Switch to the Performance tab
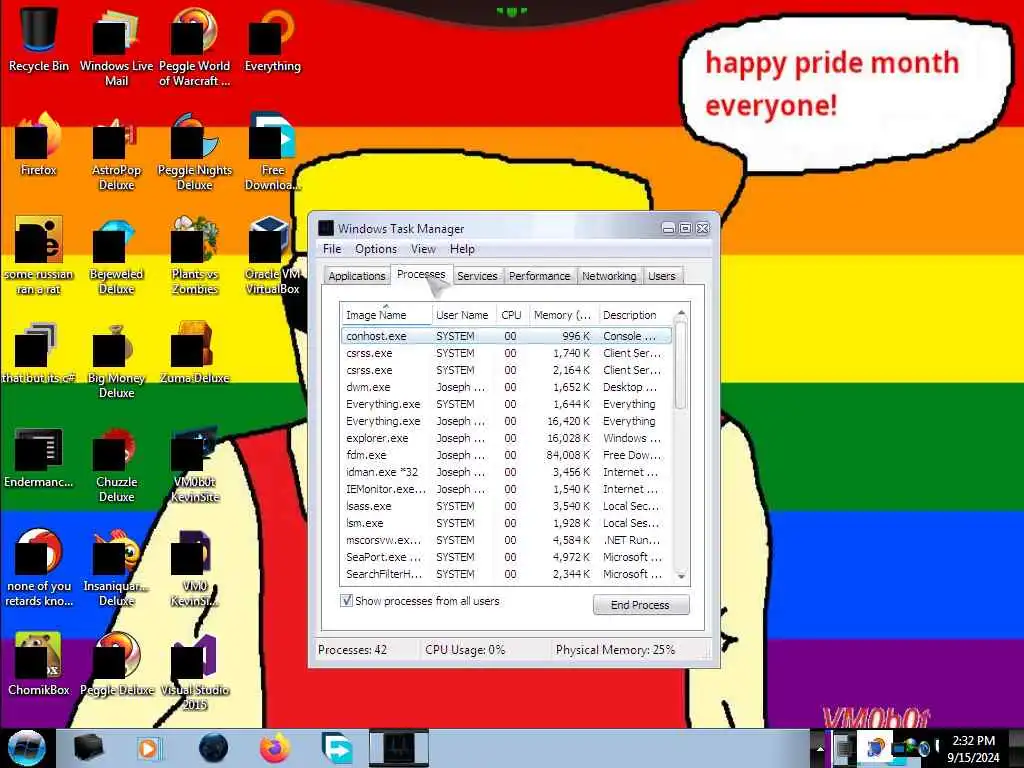The width and height of the screenshot is (1024, 768). click(539, 276)
